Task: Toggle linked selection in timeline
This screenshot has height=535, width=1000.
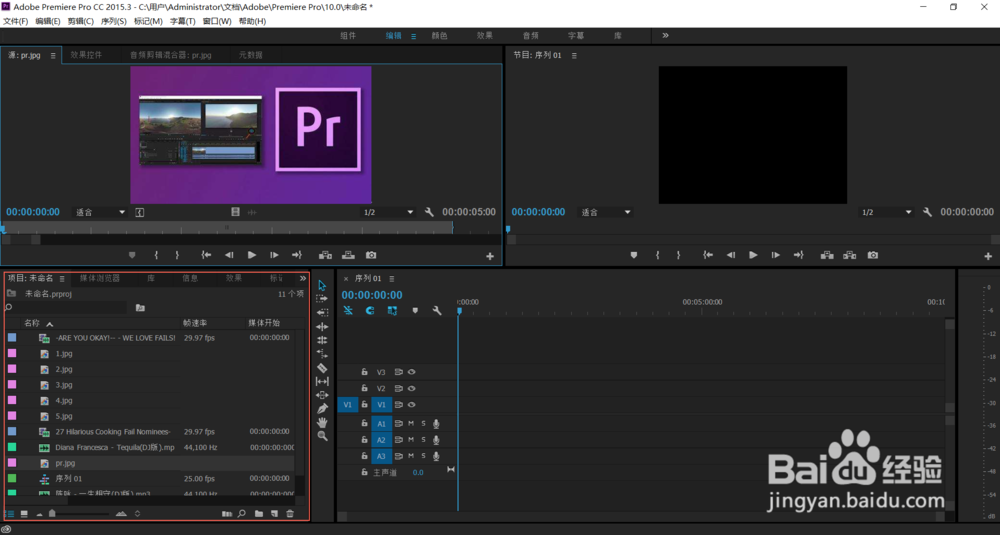Action: 392,311
